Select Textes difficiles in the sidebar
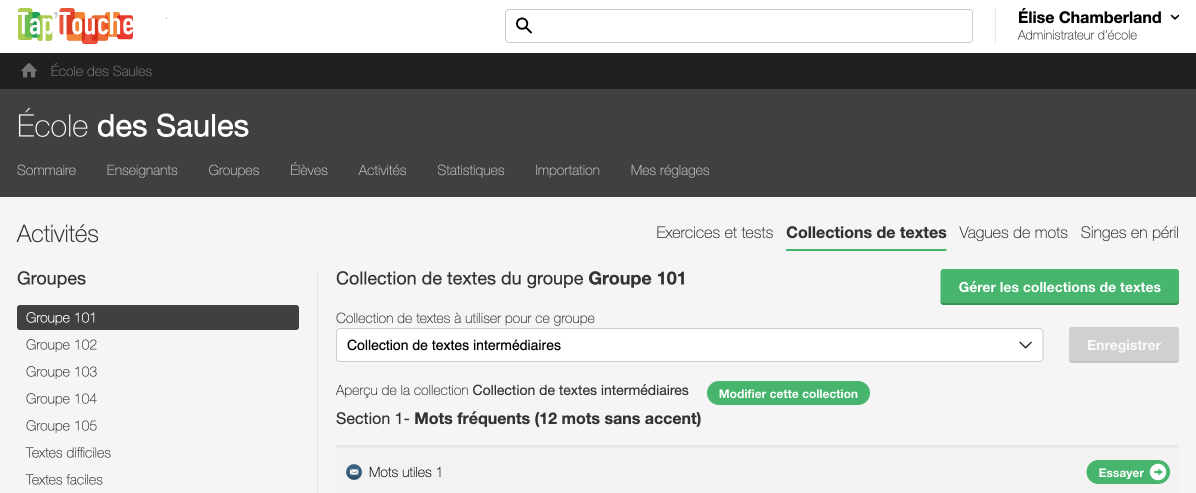Screen dimensions: 1196x493 pos(68,453)
